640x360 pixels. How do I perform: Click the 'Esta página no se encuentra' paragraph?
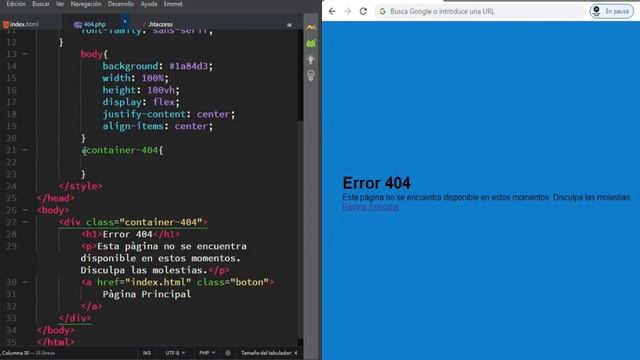point(487,197)
